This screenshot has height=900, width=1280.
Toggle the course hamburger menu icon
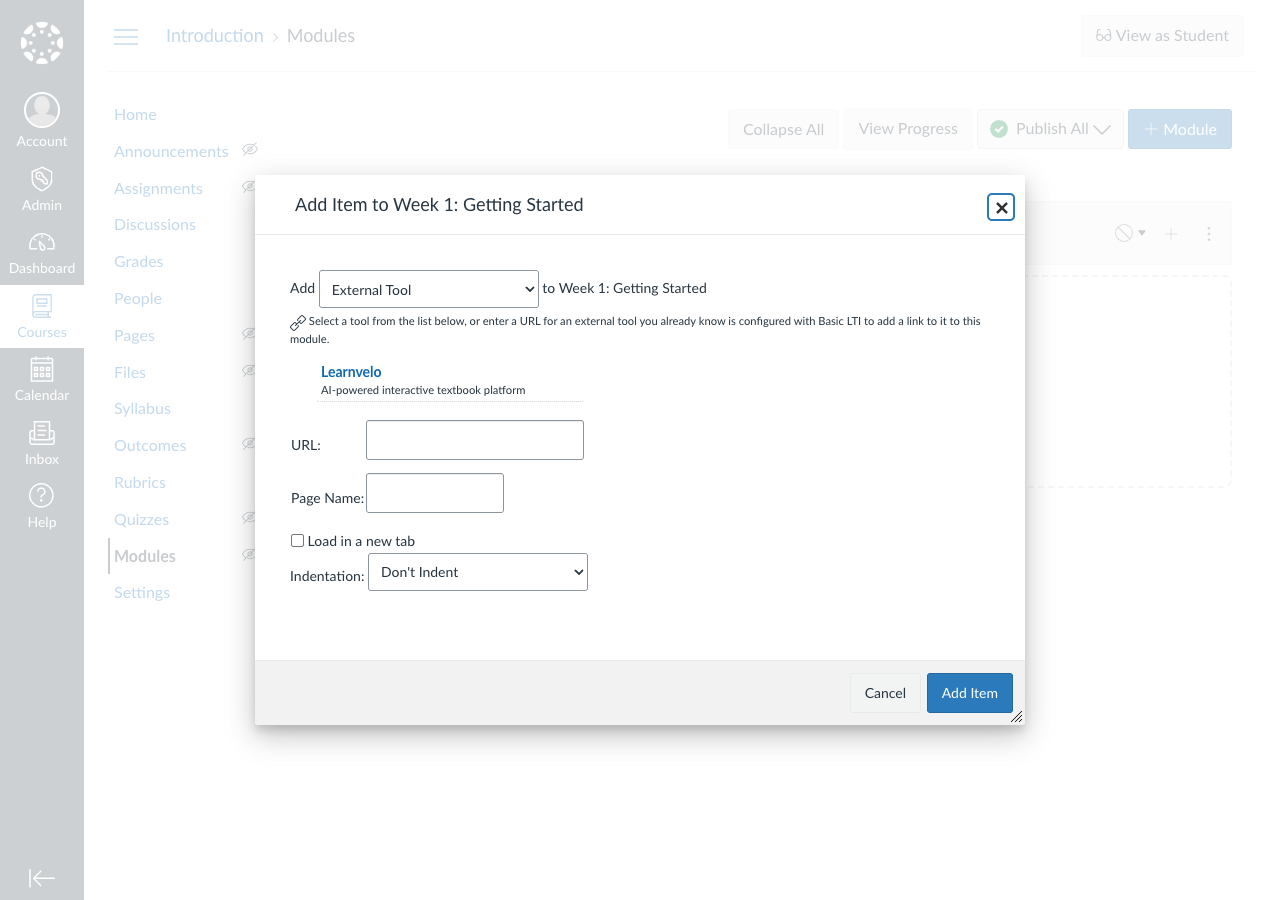click(126, 37)
